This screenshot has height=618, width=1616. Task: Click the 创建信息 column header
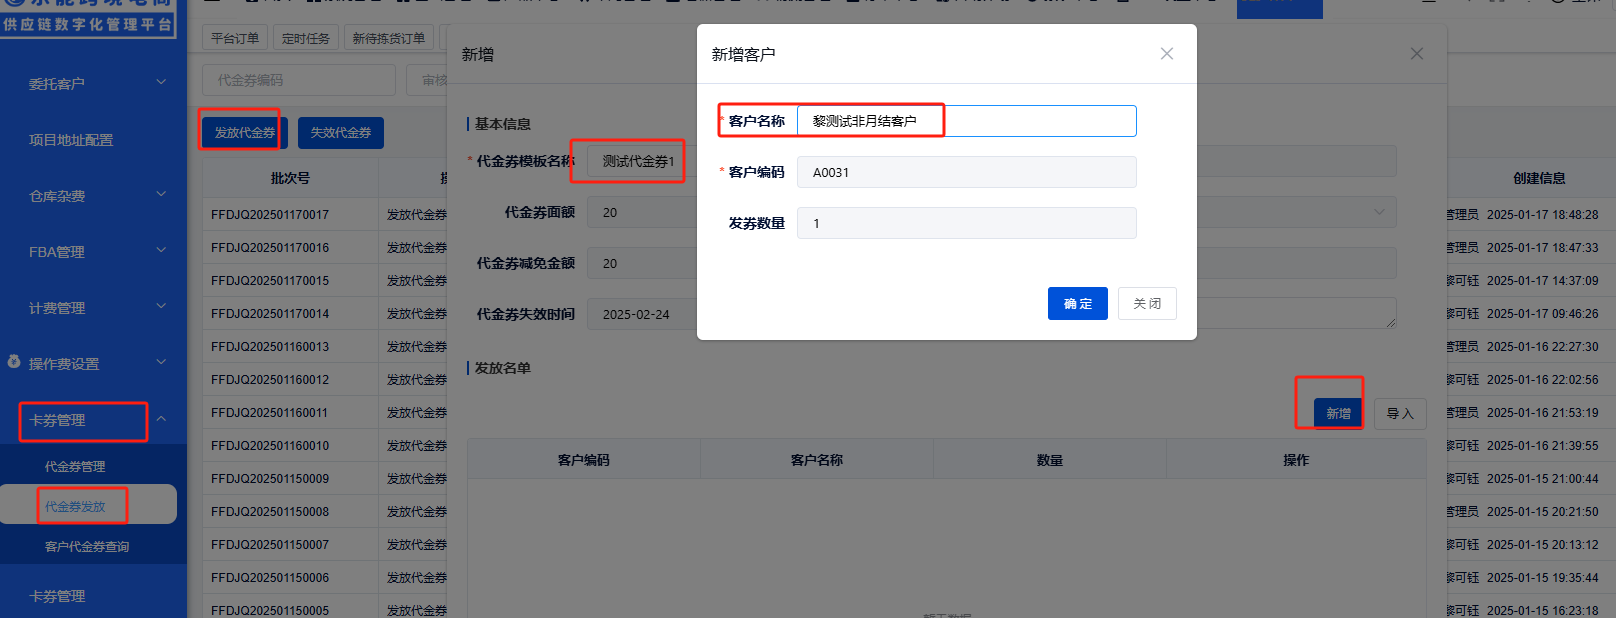point(1539,178)
